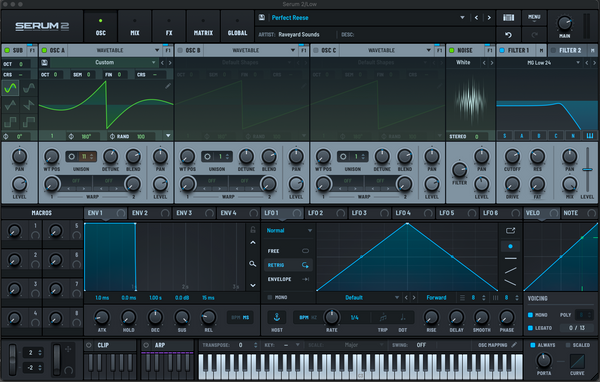
Task: Switch to the GLOBAL tab
Action: pos(237,26)
